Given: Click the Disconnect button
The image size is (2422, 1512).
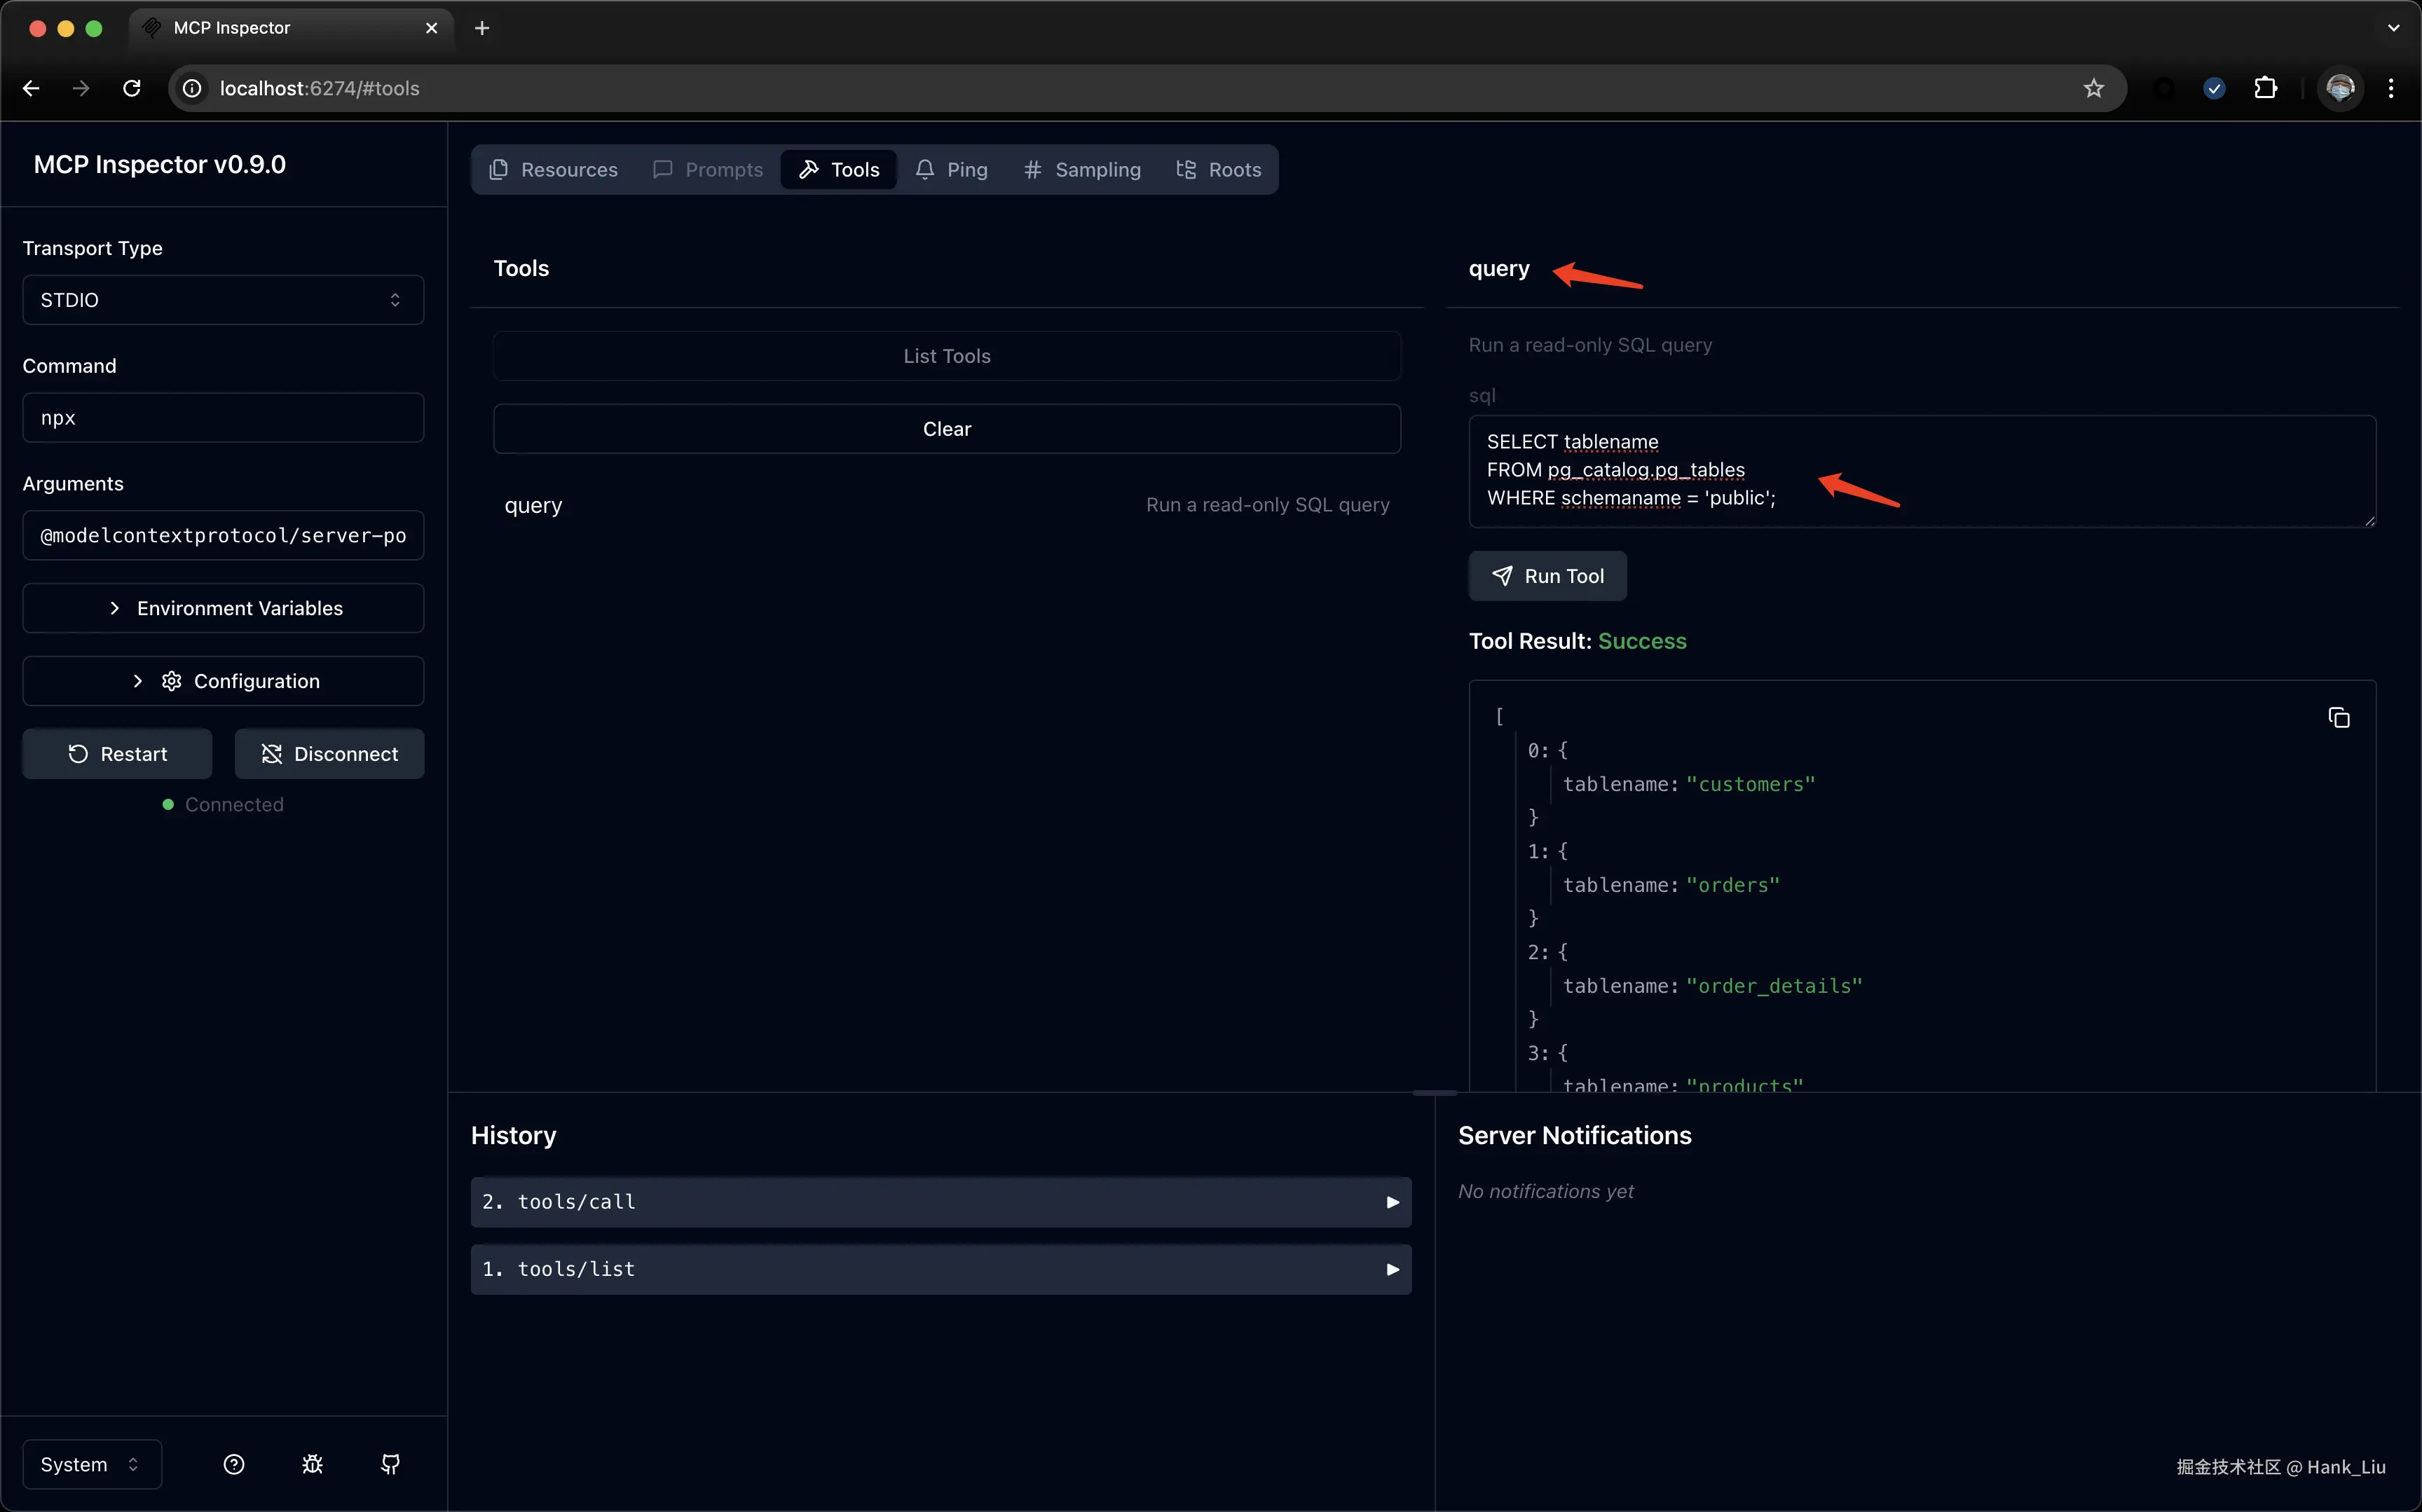Looking at the screenshot, I should click(x=329, y=754).
